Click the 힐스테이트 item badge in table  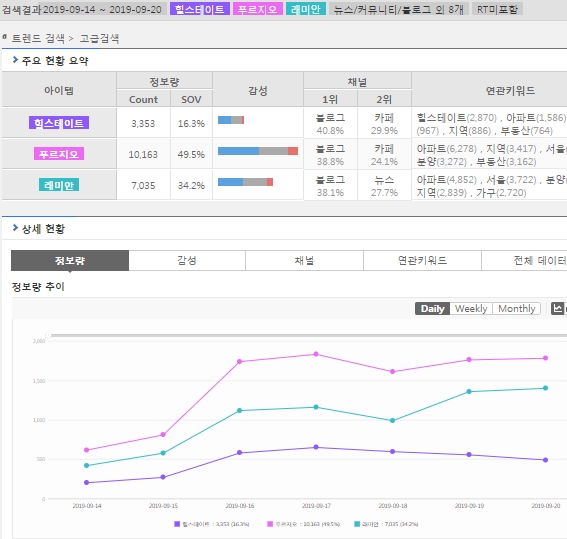pos(59,123)
